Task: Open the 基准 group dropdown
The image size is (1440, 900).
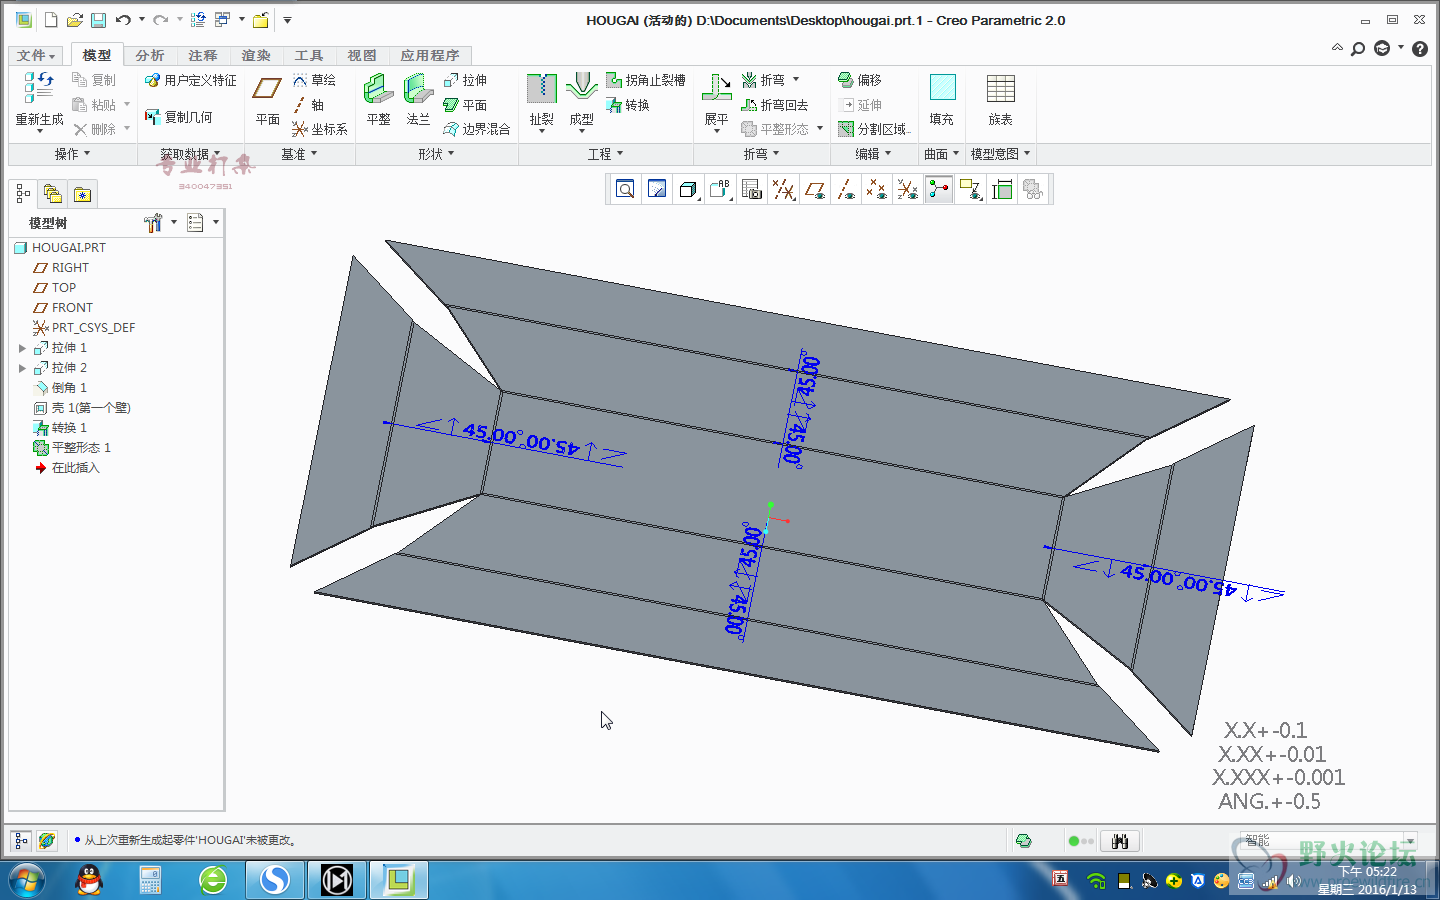Action: [299, 154]
